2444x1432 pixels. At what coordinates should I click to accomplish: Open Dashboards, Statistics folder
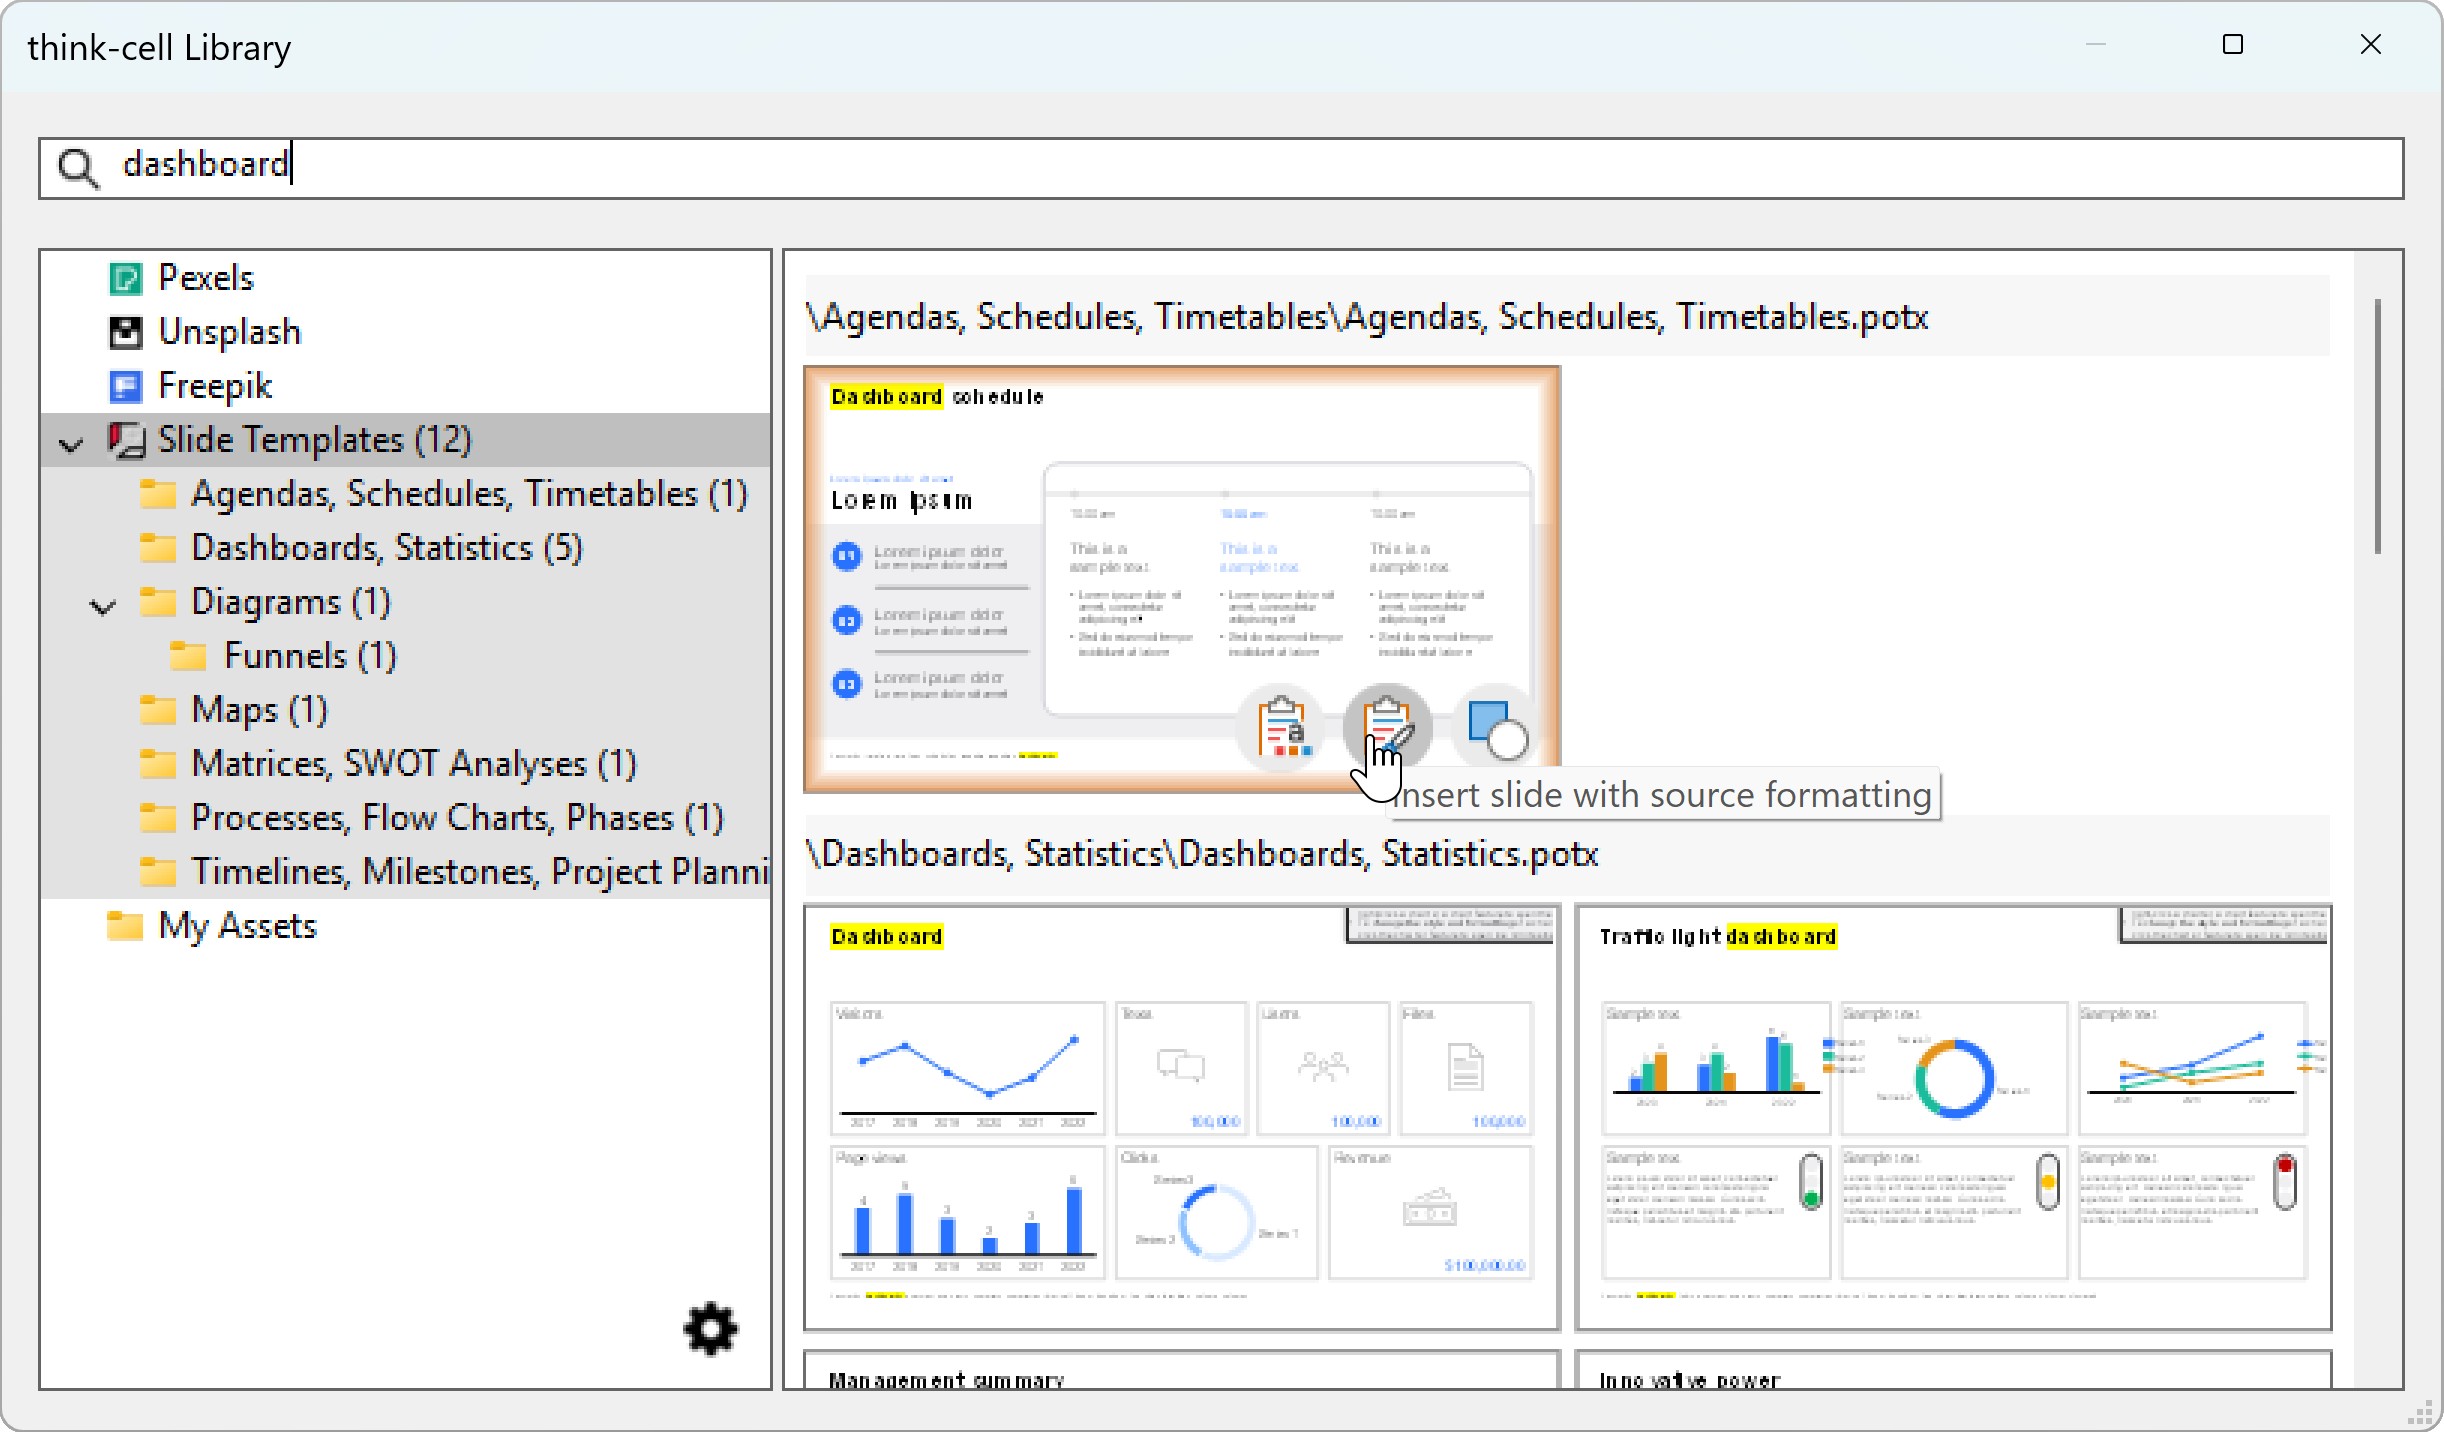pos(386,548)
